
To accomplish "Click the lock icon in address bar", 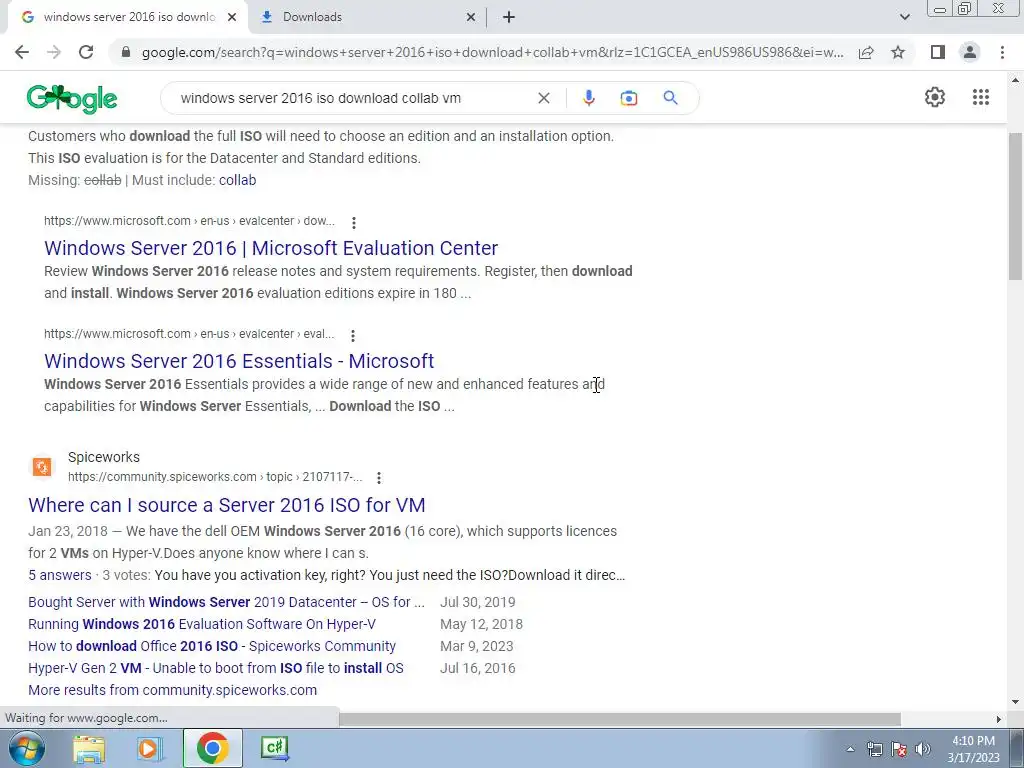I will pos(126,52).
